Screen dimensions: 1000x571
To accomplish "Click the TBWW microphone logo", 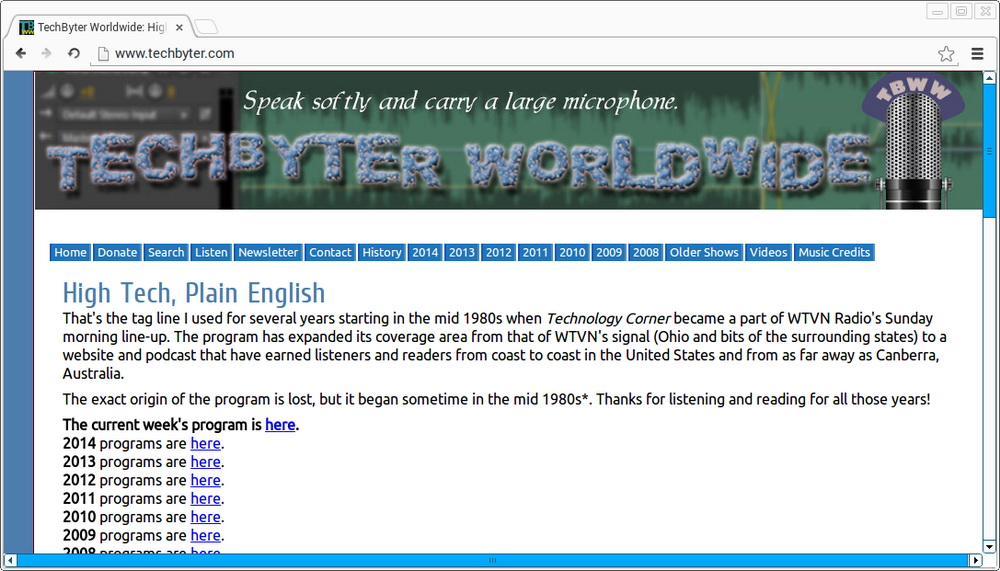I will (913, 142).
